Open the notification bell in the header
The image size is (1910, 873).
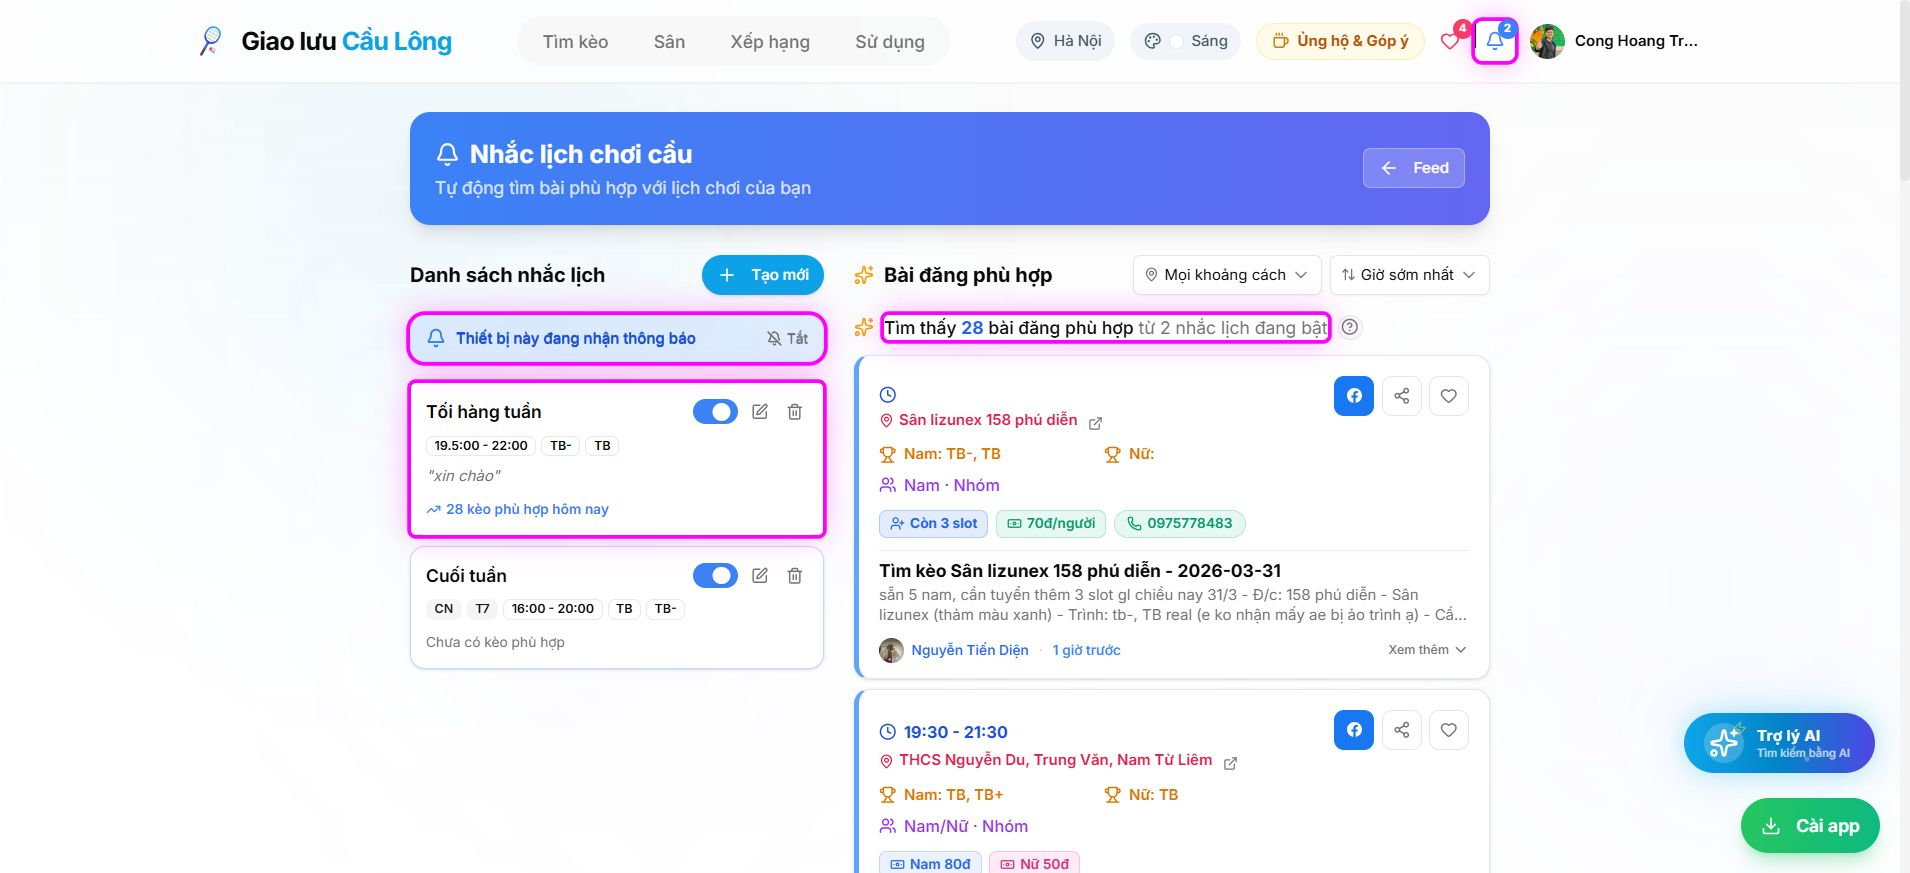(1494, 41)
